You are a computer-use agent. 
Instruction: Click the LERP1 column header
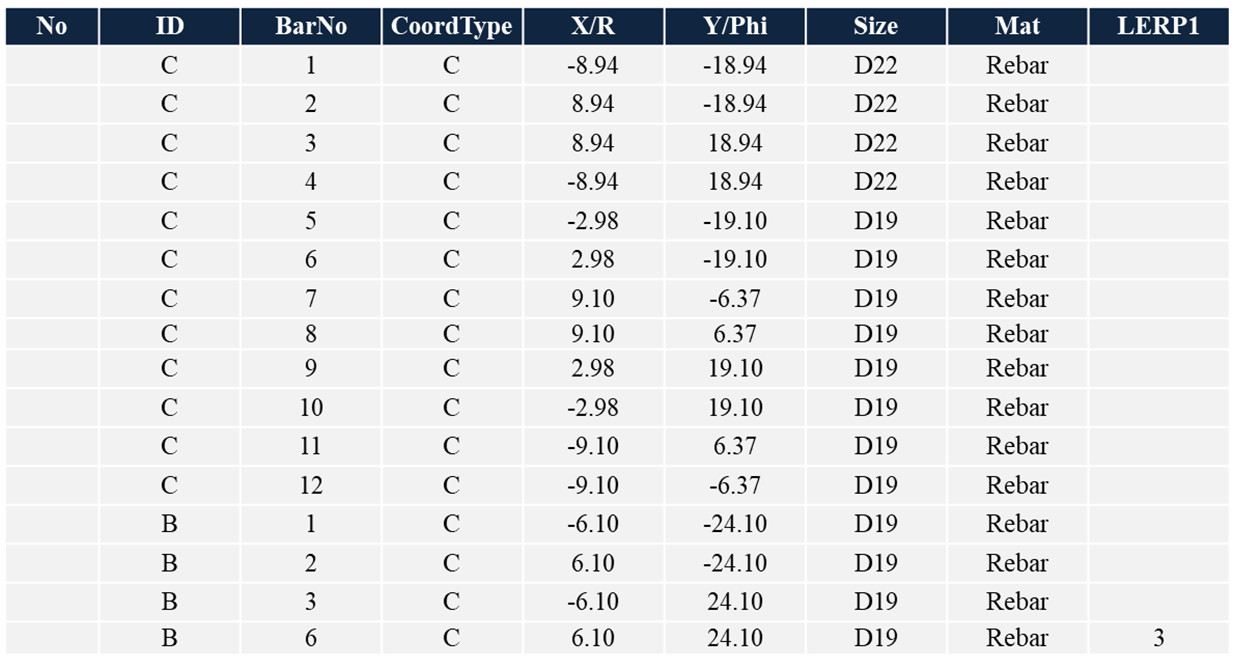tap(1158, 27)
